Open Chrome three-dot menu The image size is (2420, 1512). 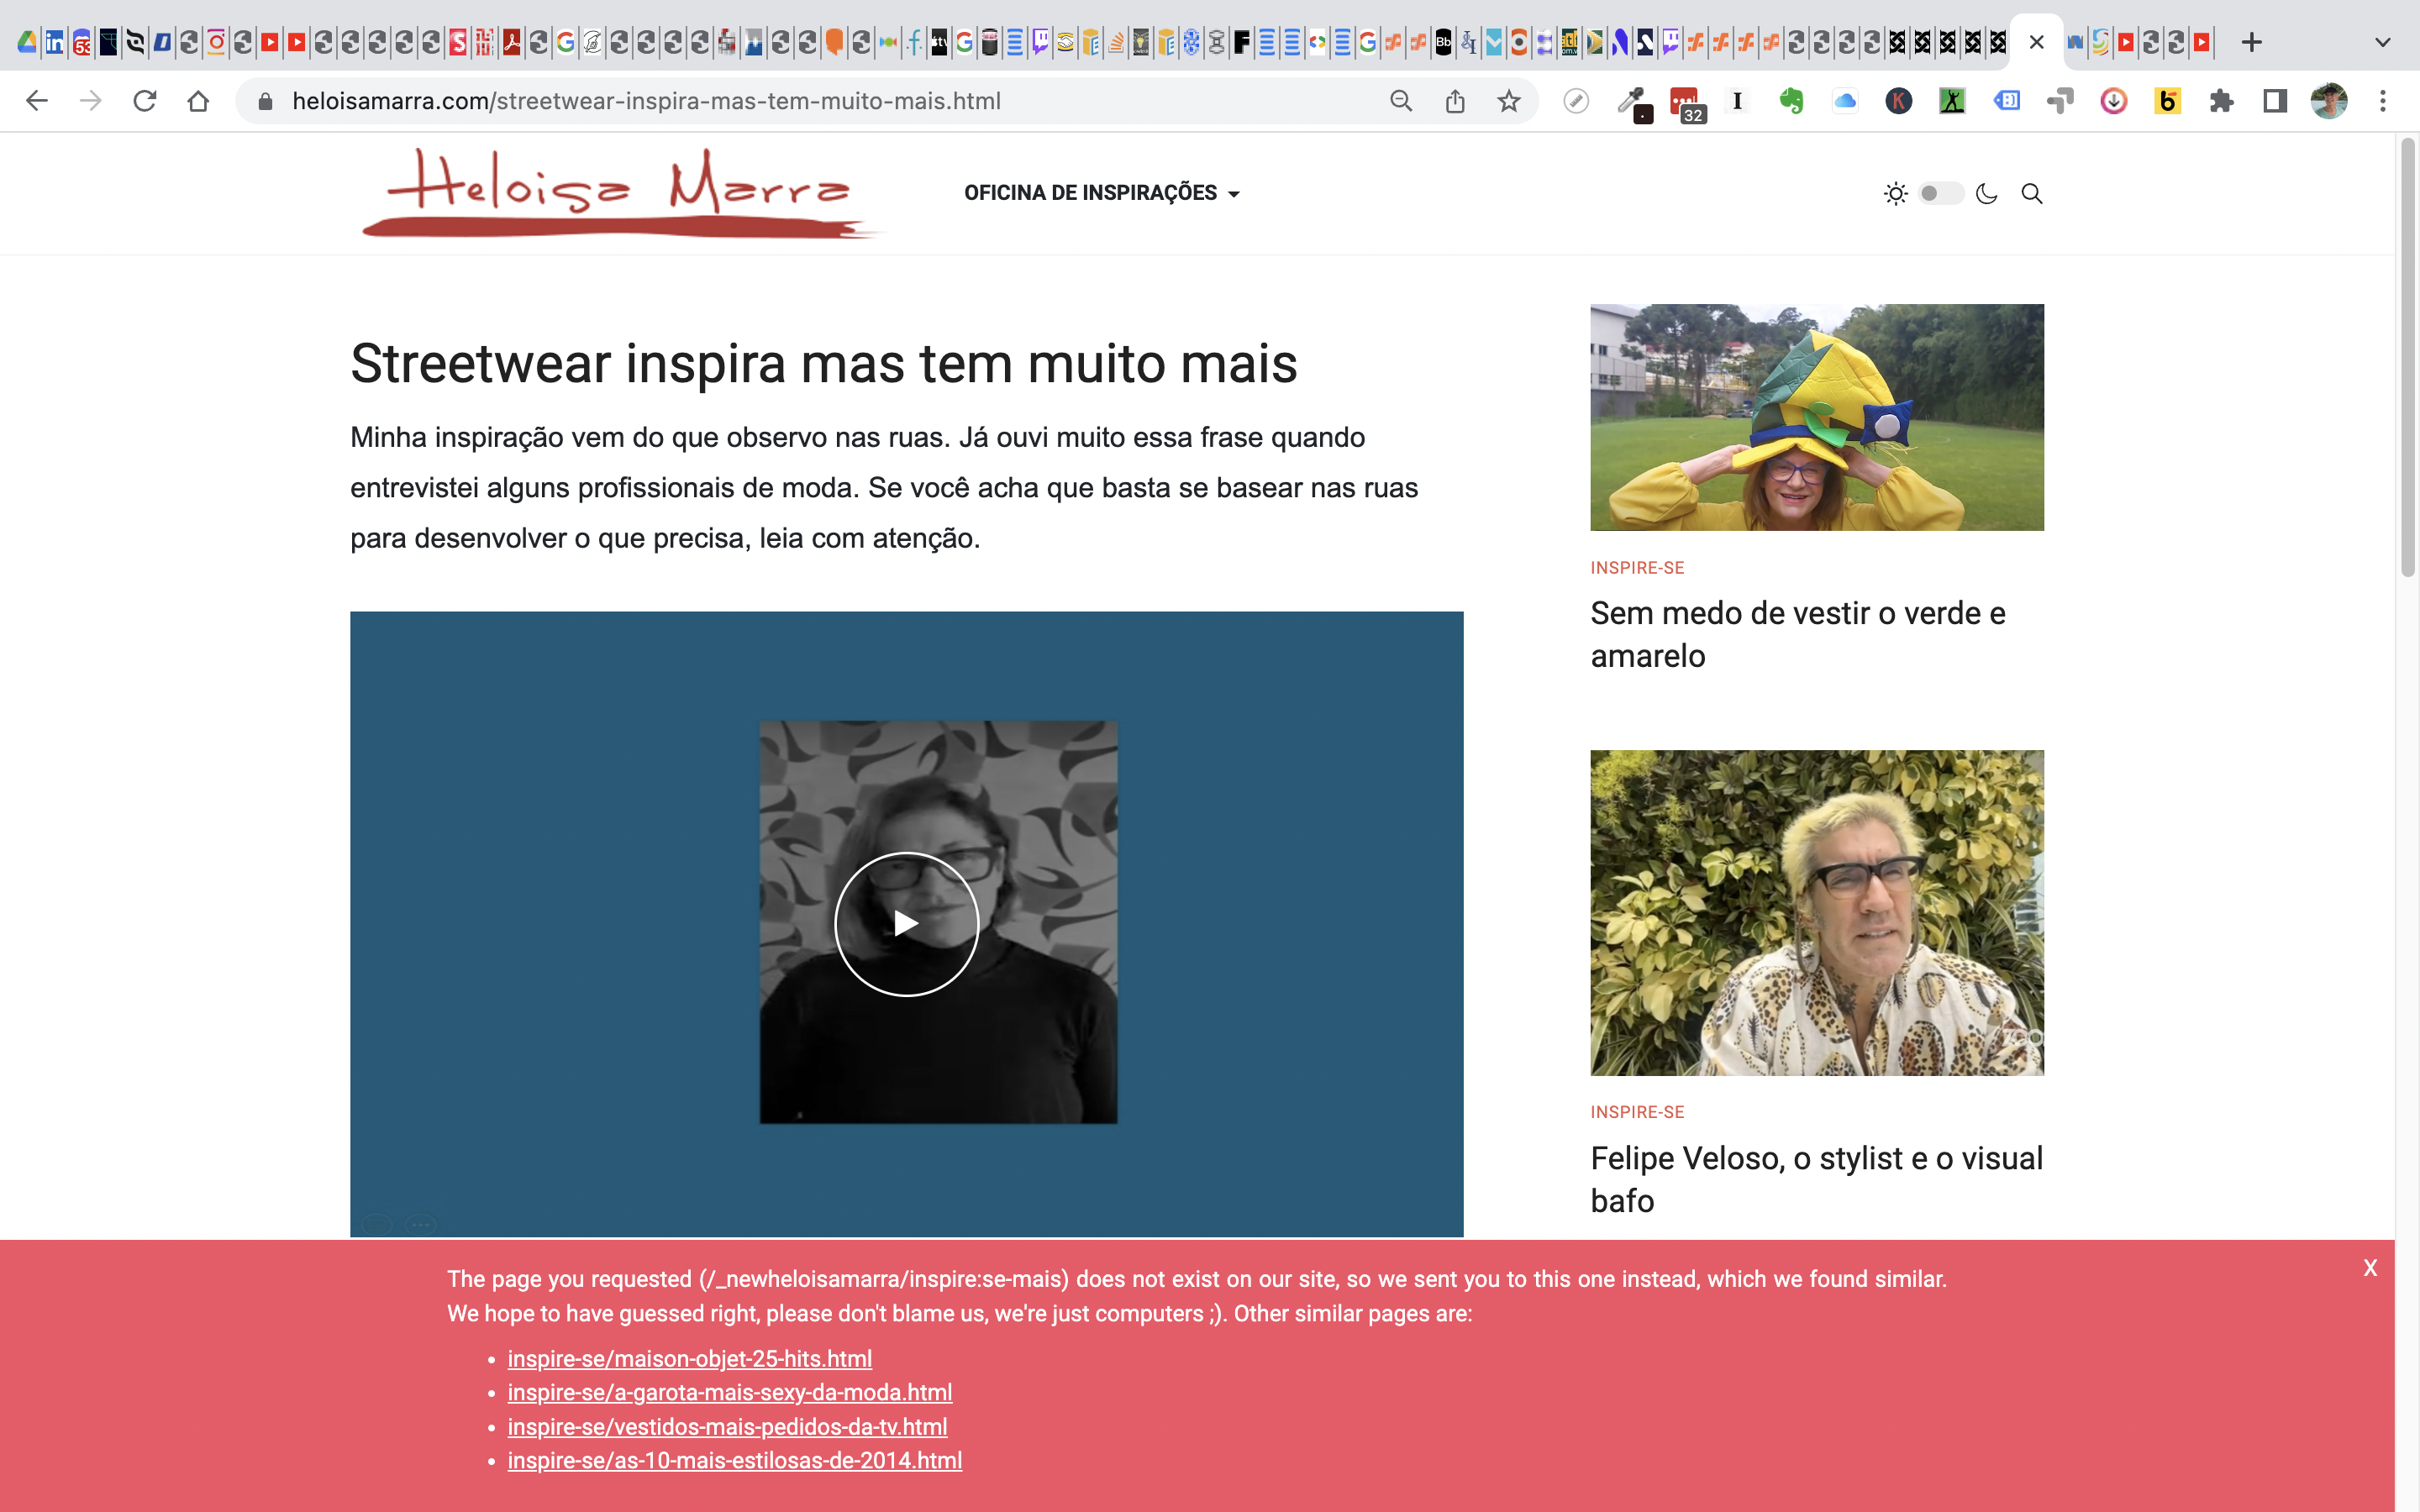(2382, 101)
